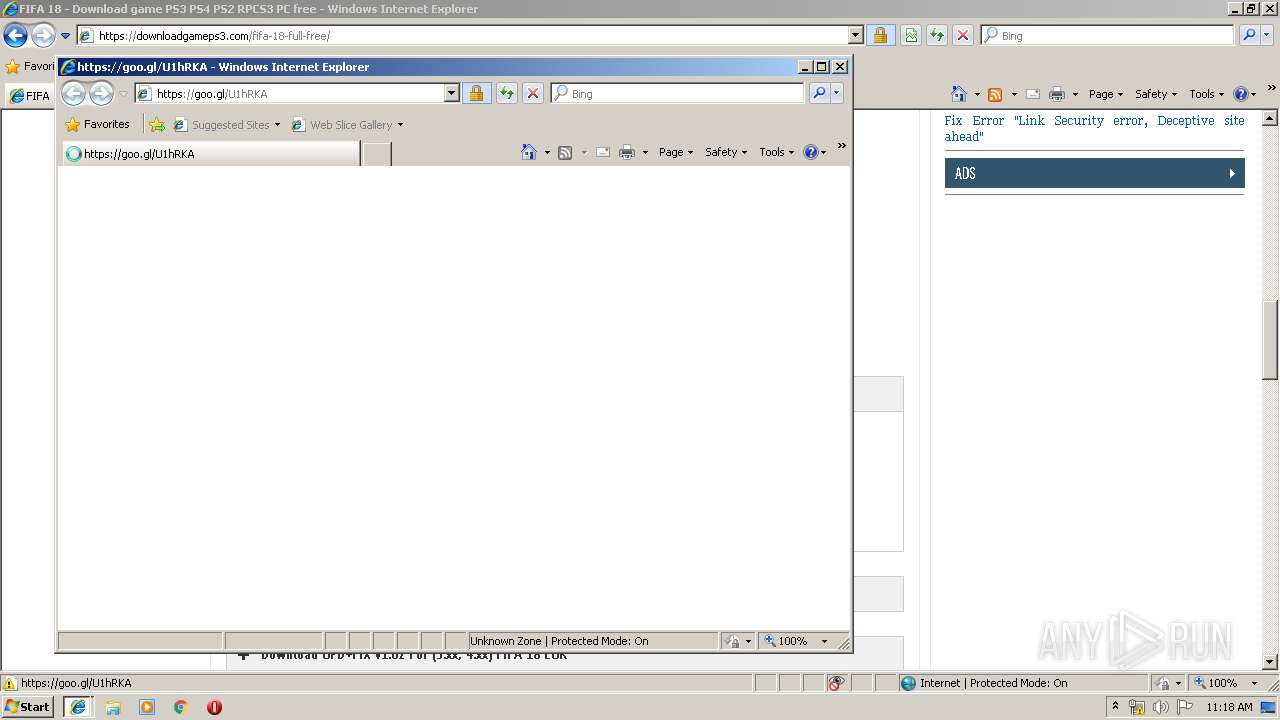Open the Tools menu in the popup window

click(777, 152)
